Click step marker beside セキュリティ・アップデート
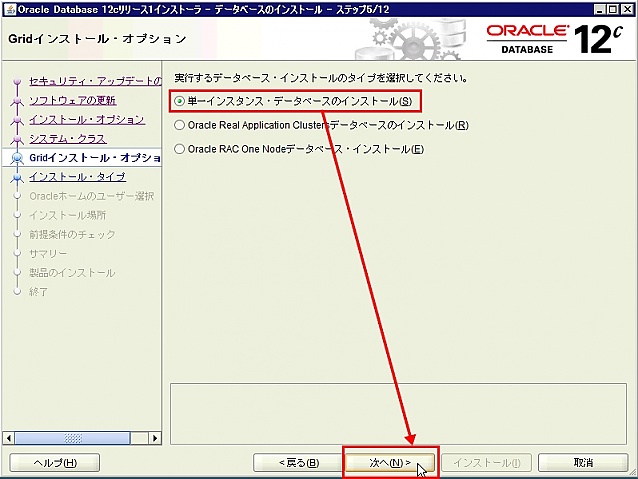Screen dimensions: 638x479 (17, 81)
